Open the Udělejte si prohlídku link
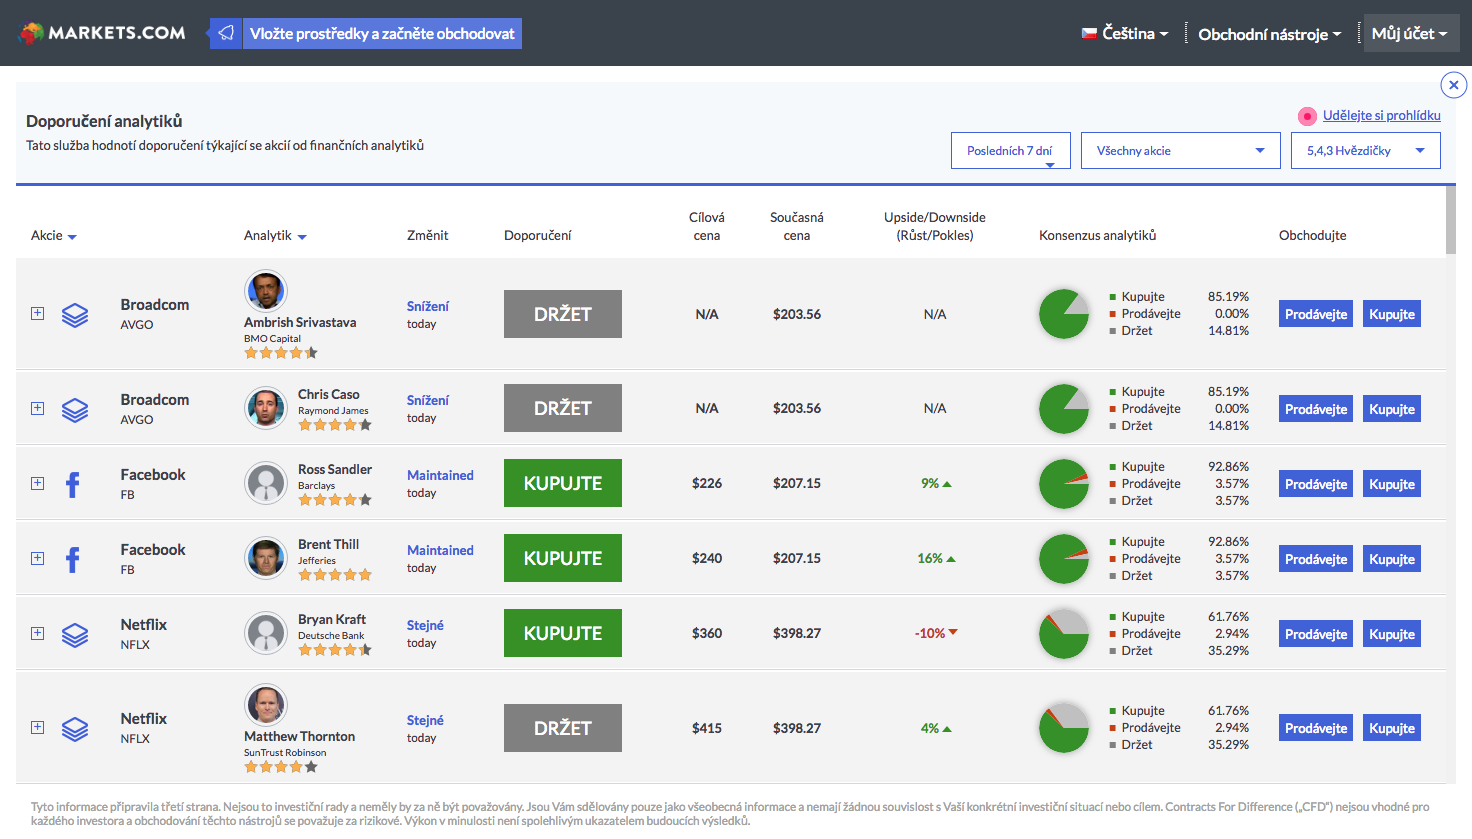 point(1382,115)
